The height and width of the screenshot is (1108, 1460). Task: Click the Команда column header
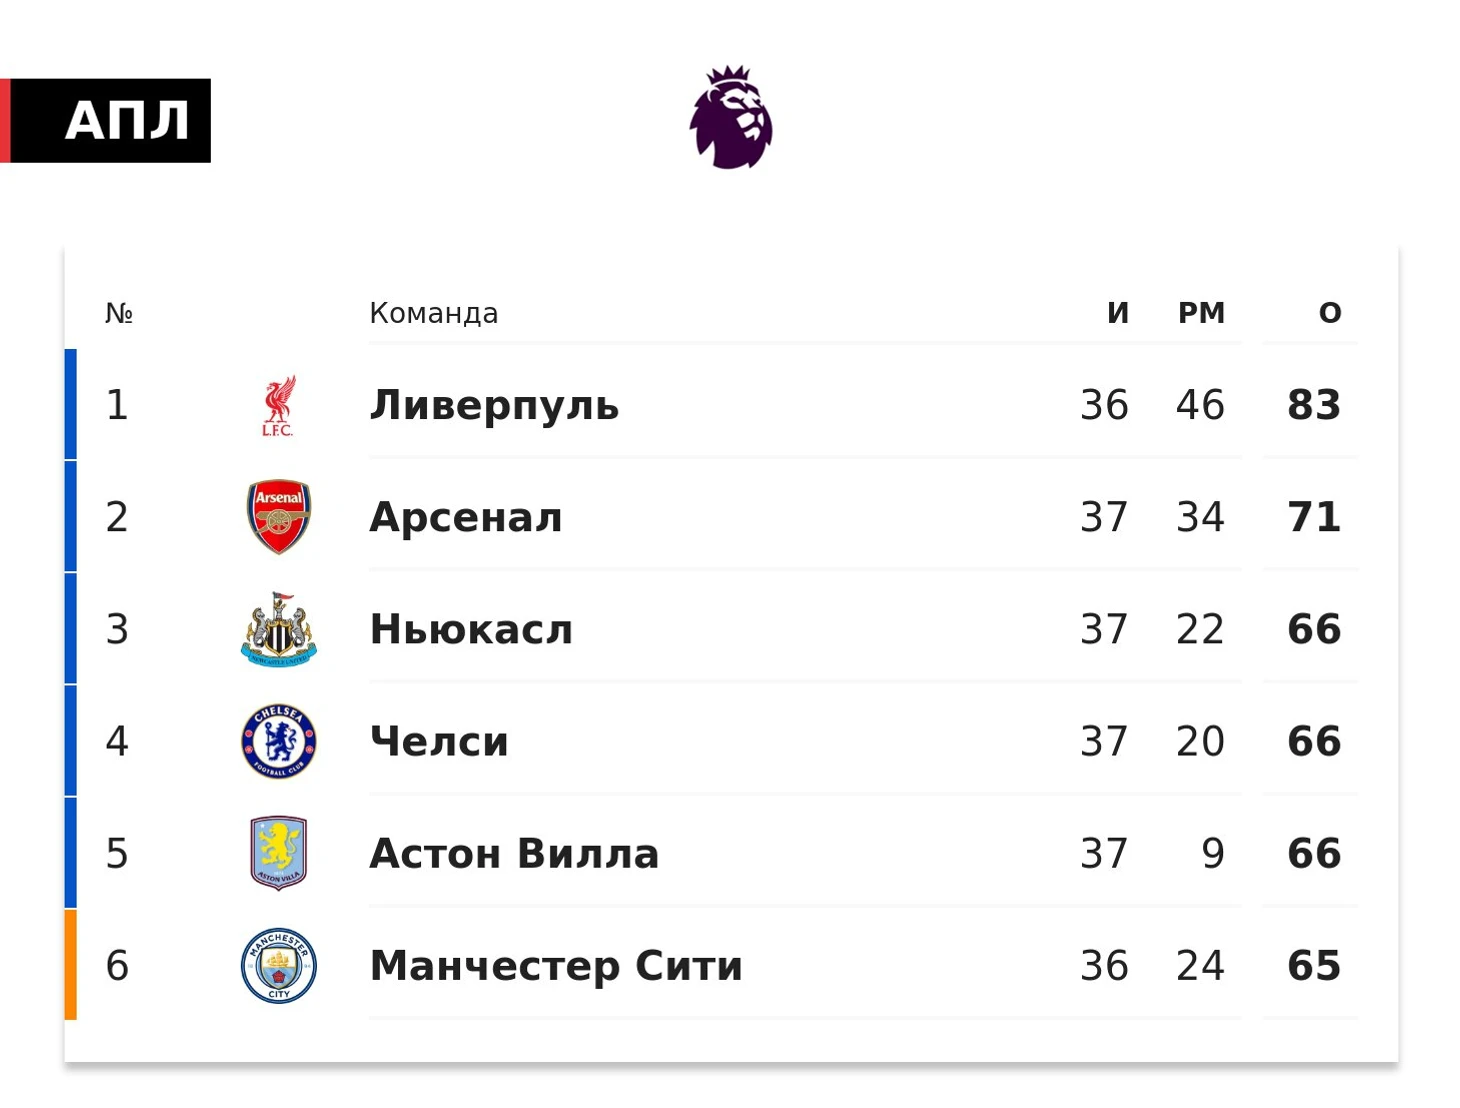pos(434,313)
